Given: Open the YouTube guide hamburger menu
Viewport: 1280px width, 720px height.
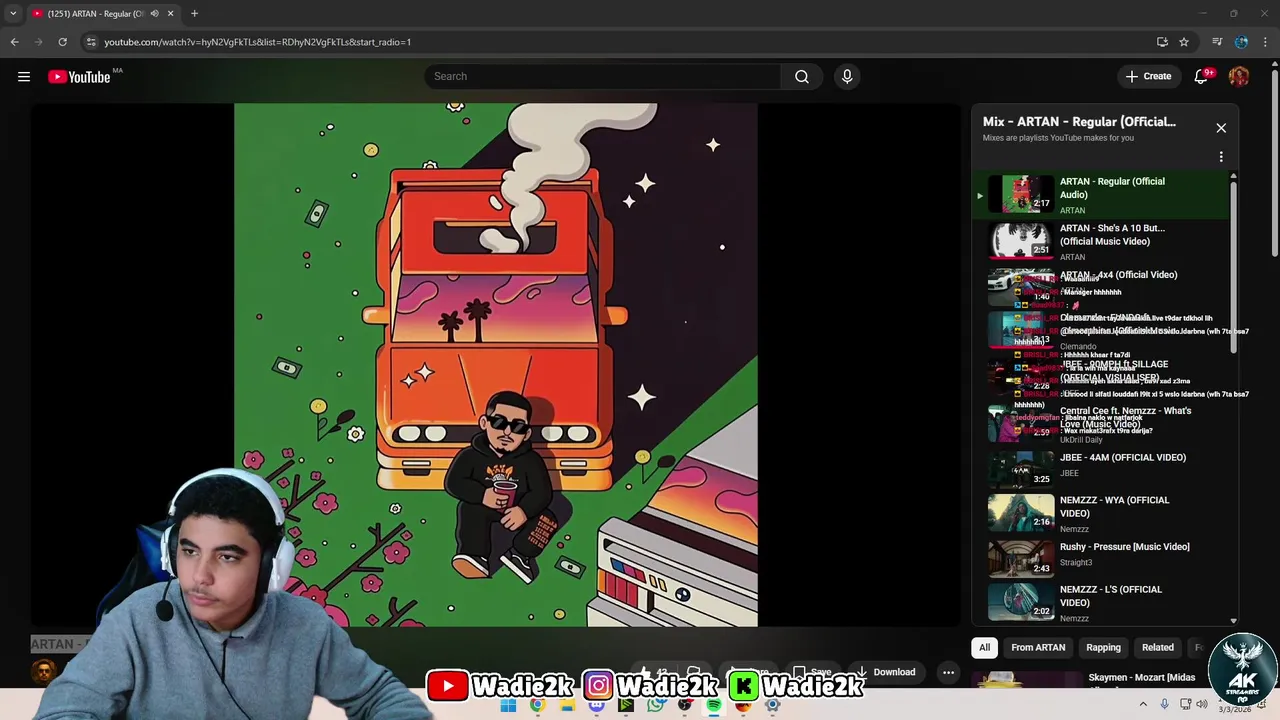Looking at the screenshot, I should click(24, 76).
